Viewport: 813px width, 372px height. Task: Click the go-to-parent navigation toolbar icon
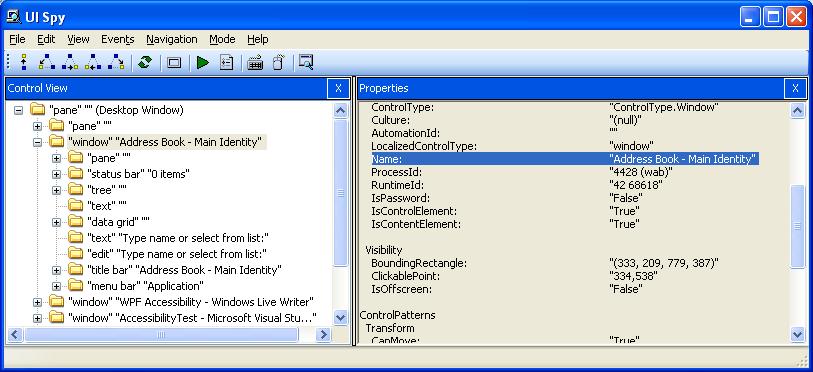click(x=23, y=63)
